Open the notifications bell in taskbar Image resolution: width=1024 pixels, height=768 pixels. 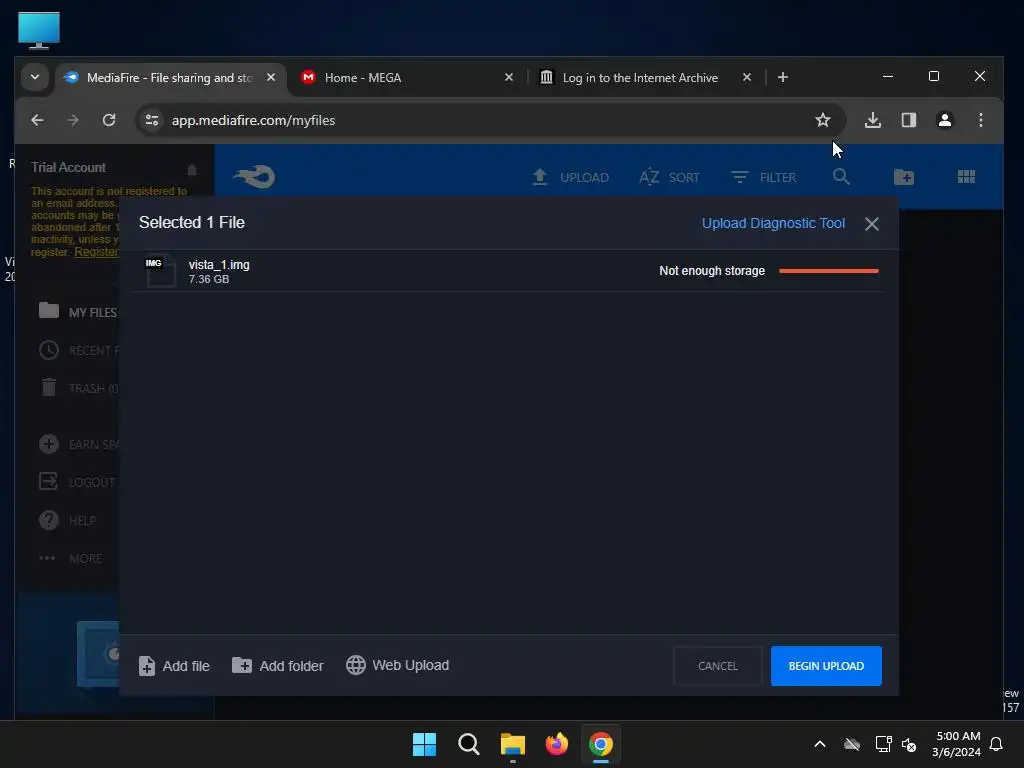click(997, 744)
